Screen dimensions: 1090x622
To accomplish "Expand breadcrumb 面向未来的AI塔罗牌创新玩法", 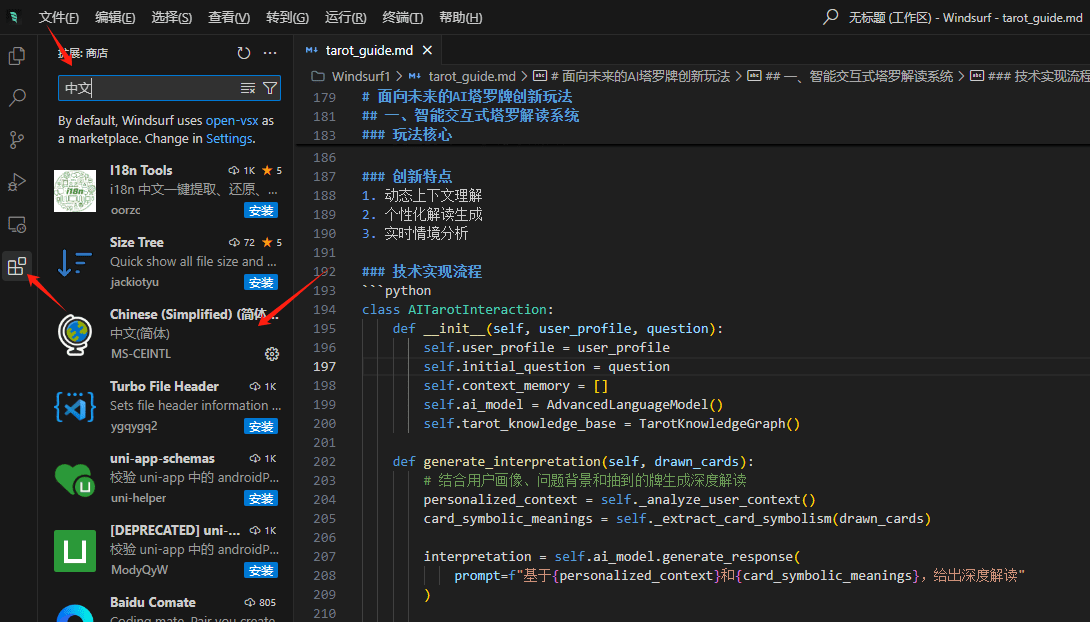I will [640, 76].
